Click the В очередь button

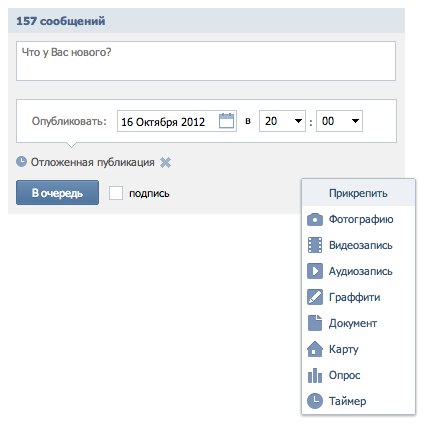(57, 193)
